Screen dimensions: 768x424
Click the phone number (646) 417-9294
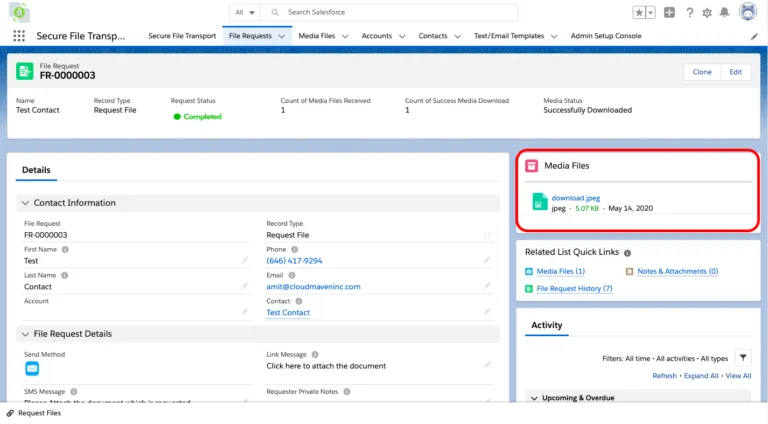tap(294, 261)
